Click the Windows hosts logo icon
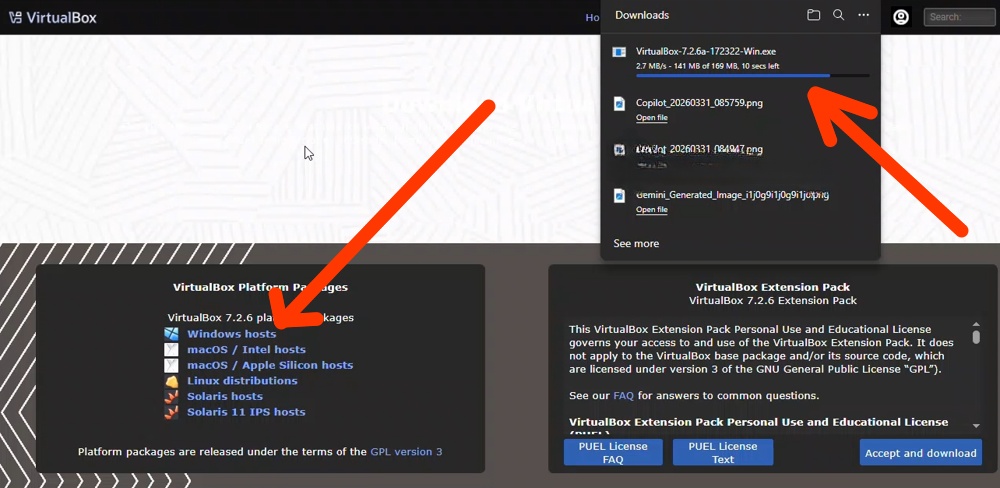 coord(172,334)
